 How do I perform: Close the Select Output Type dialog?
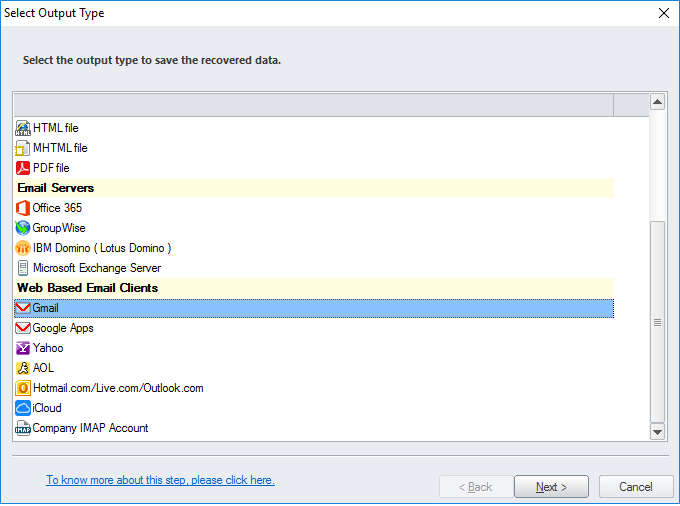point(664,13)
